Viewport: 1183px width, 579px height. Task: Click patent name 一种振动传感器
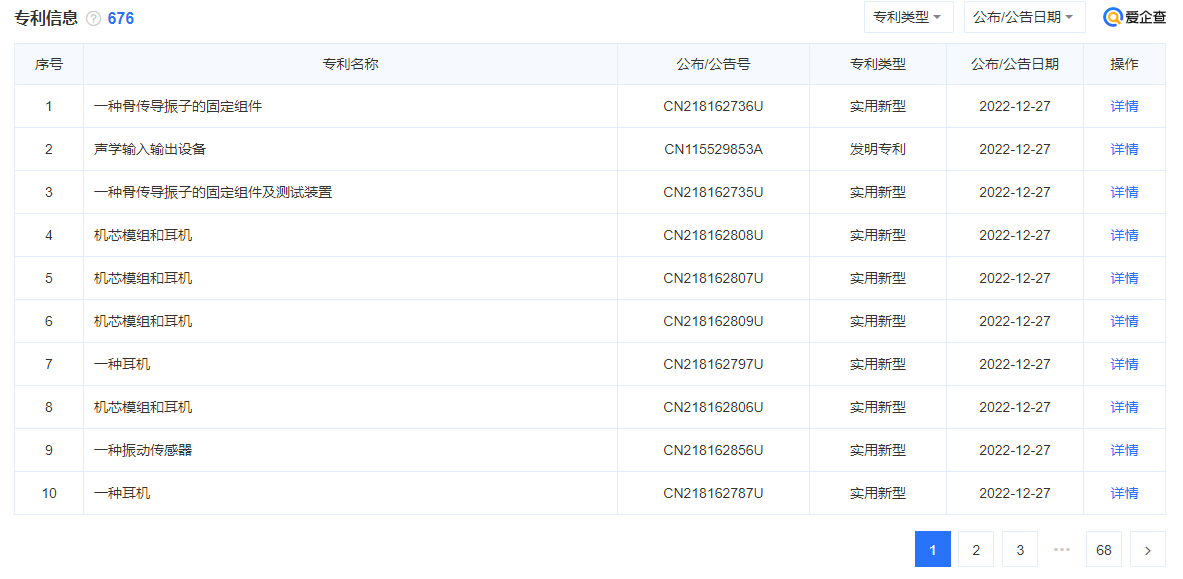143,451
